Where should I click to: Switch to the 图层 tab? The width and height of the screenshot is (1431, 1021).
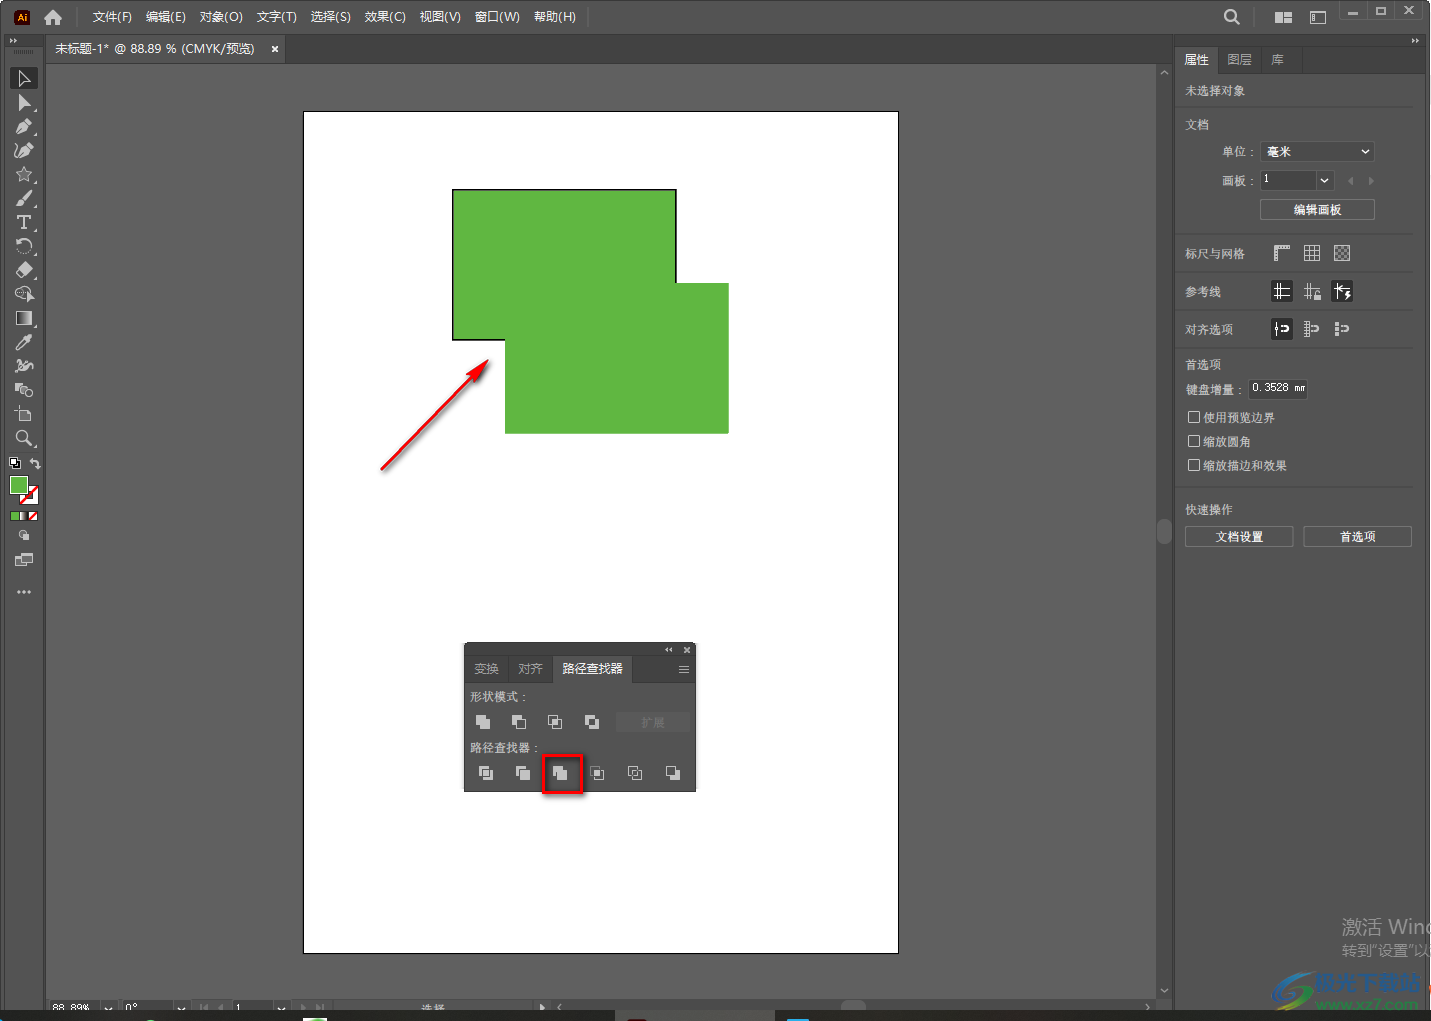pyautogui.click(x=1239, y=60)
